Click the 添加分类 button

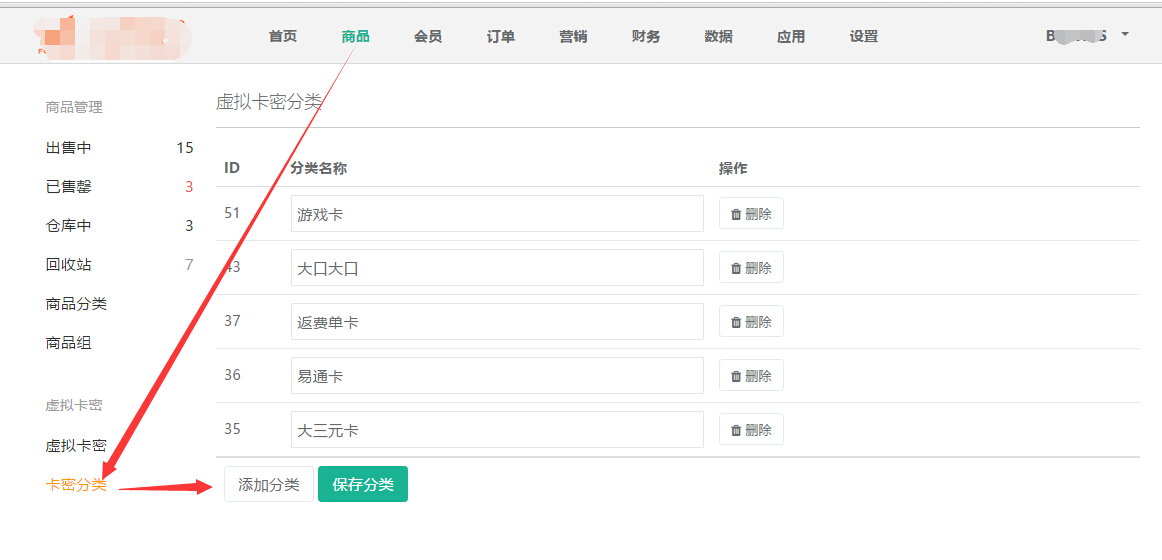pos(268,485)
